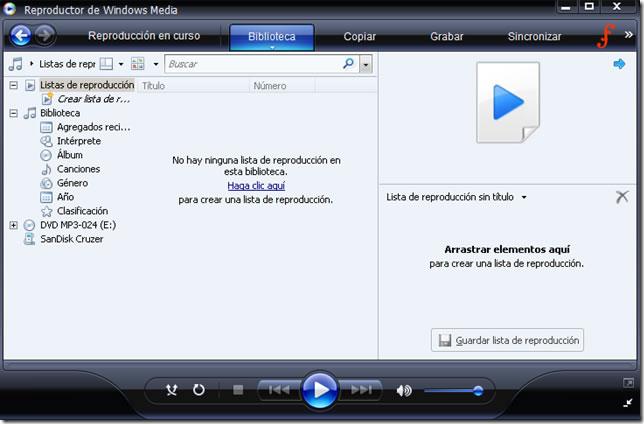Open the music category note icon

(x=16, y=64)
